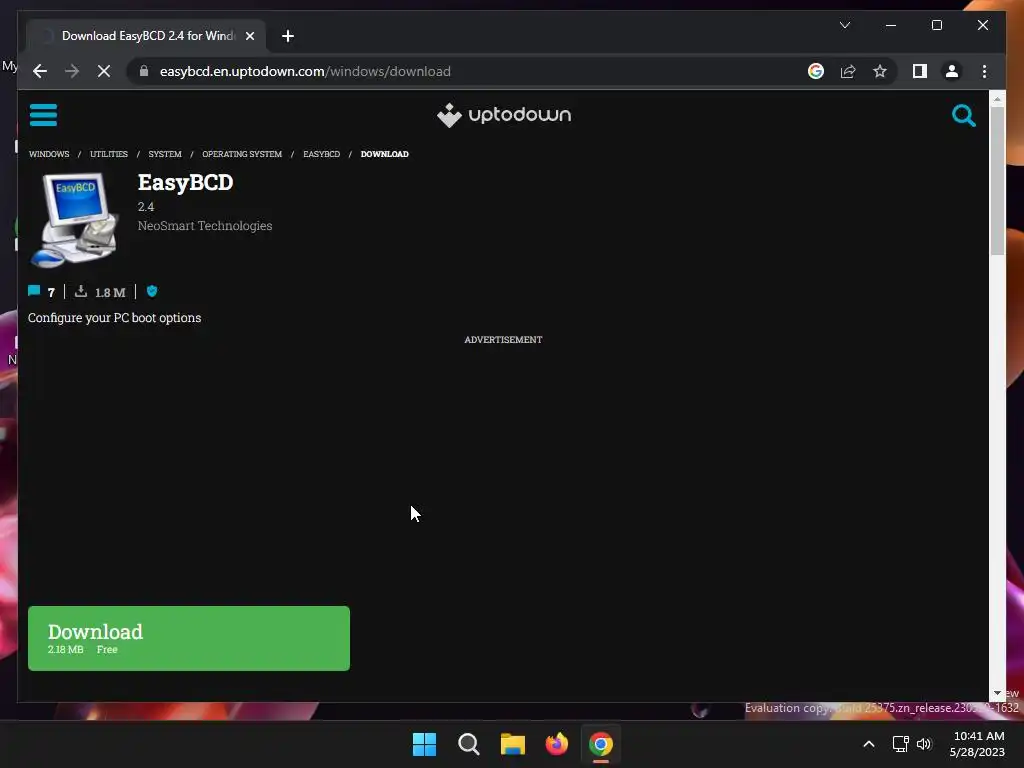Image resolution: width=1024 pixels, height=768 pixels.
Task: Click the EasyBCD app icon image
Action: pos(74,219)
